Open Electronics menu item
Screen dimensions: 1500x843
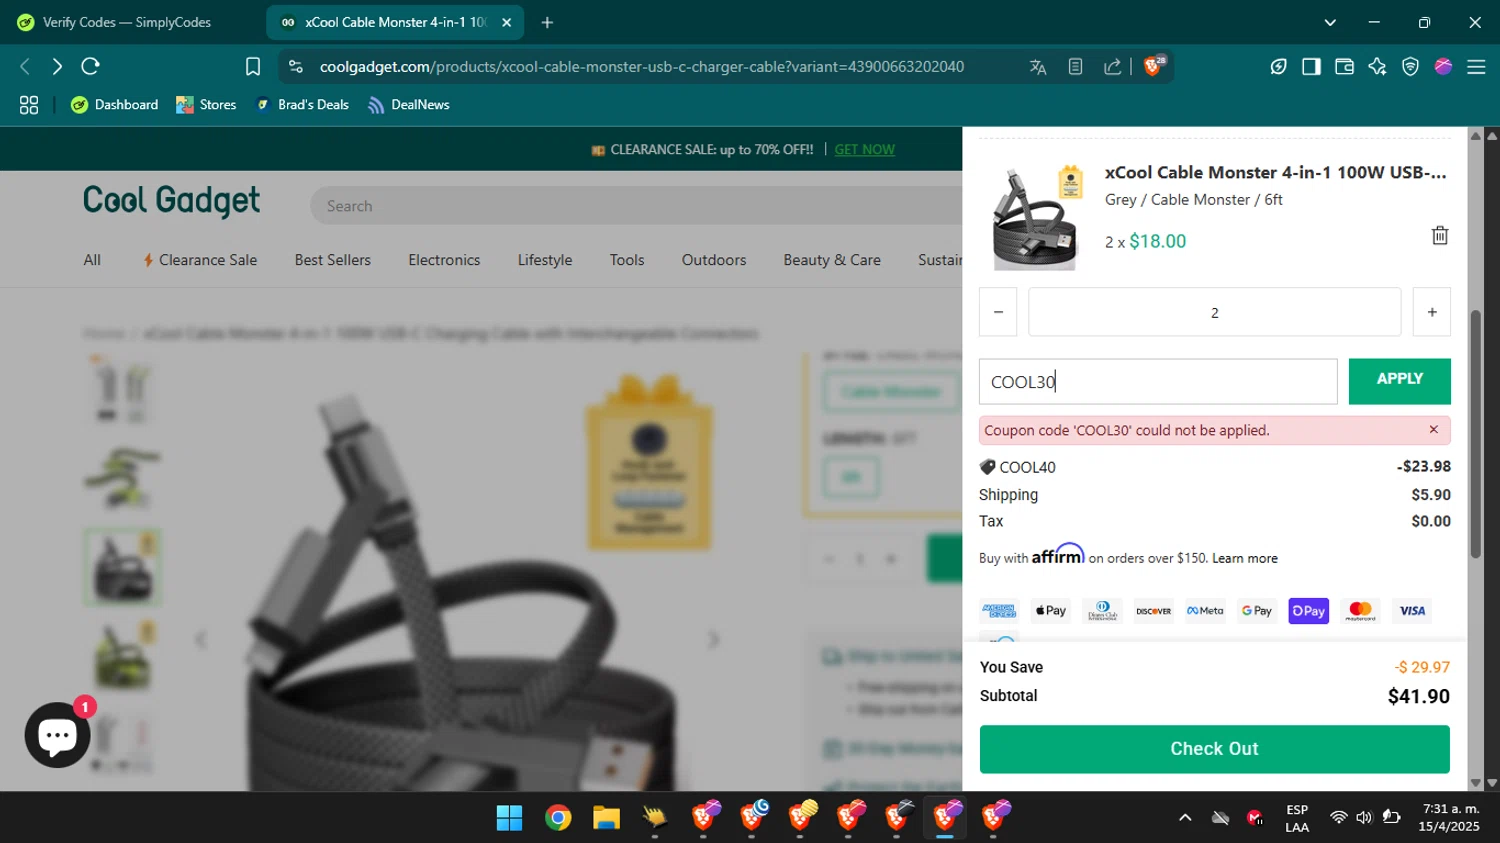pos(444,260)
